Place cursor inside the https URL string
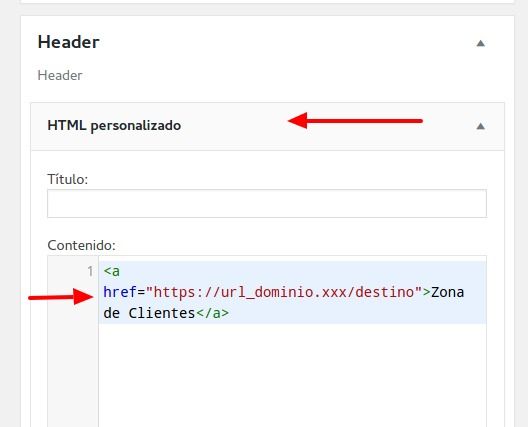 click(x=284, y=292)
